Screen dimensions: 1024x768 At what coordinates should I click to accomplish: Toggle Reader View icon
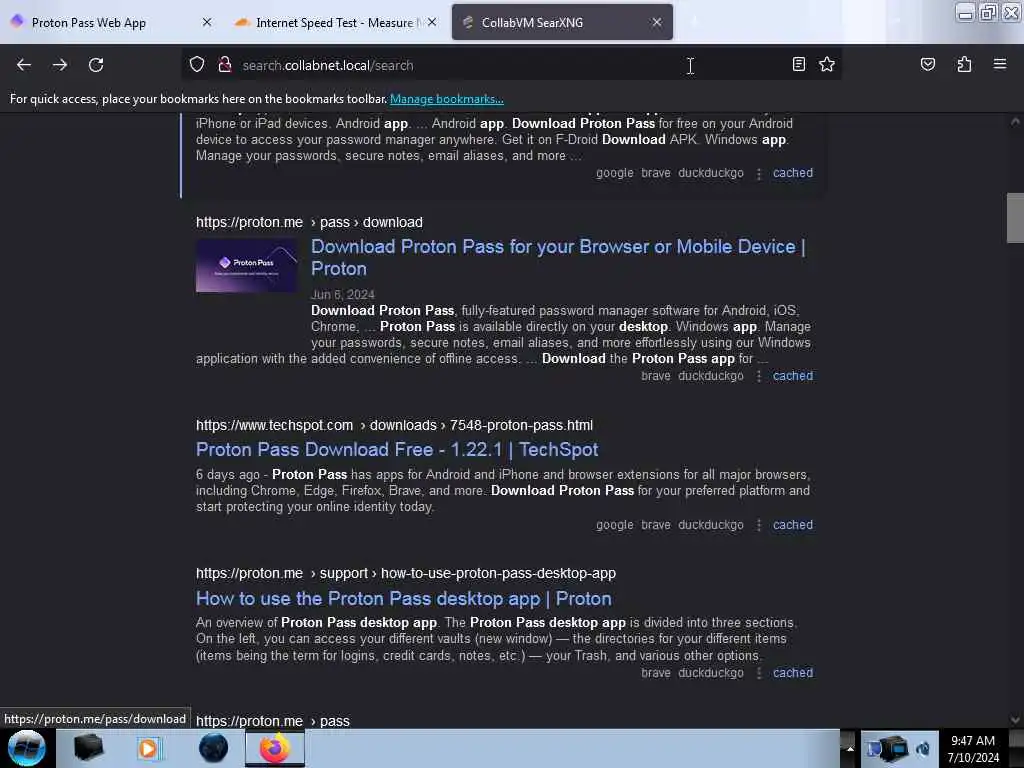[x=798, y=64]
